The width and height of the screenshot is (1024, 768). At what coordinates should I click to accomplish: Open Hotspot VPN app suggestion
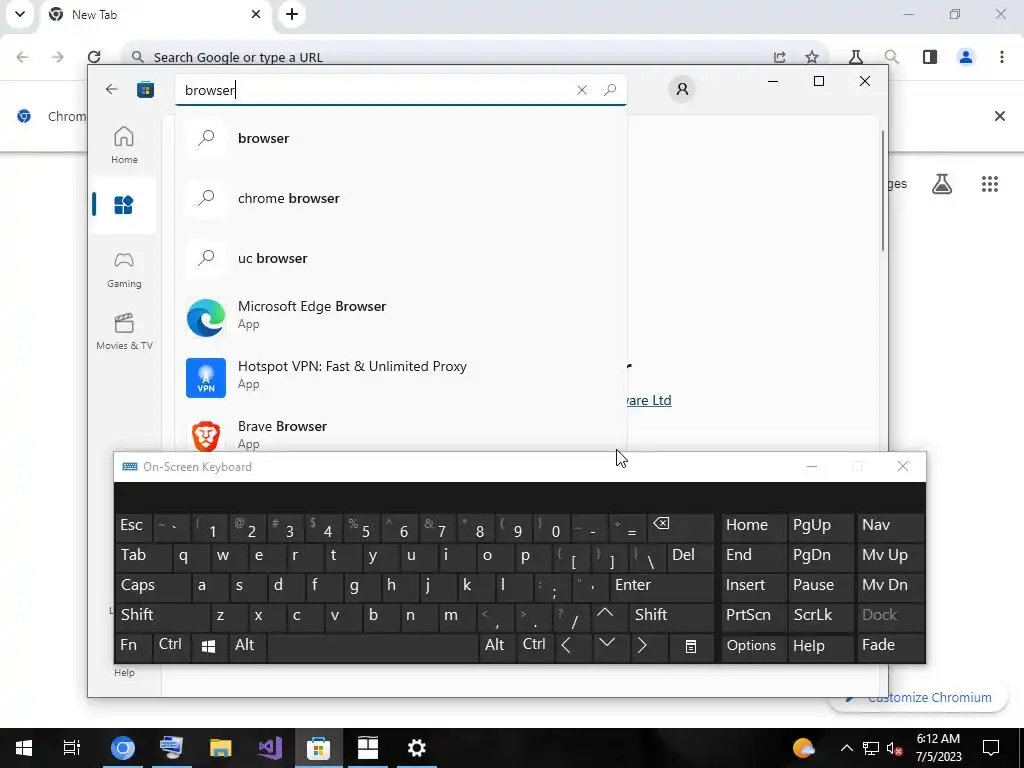pos(401,376)
